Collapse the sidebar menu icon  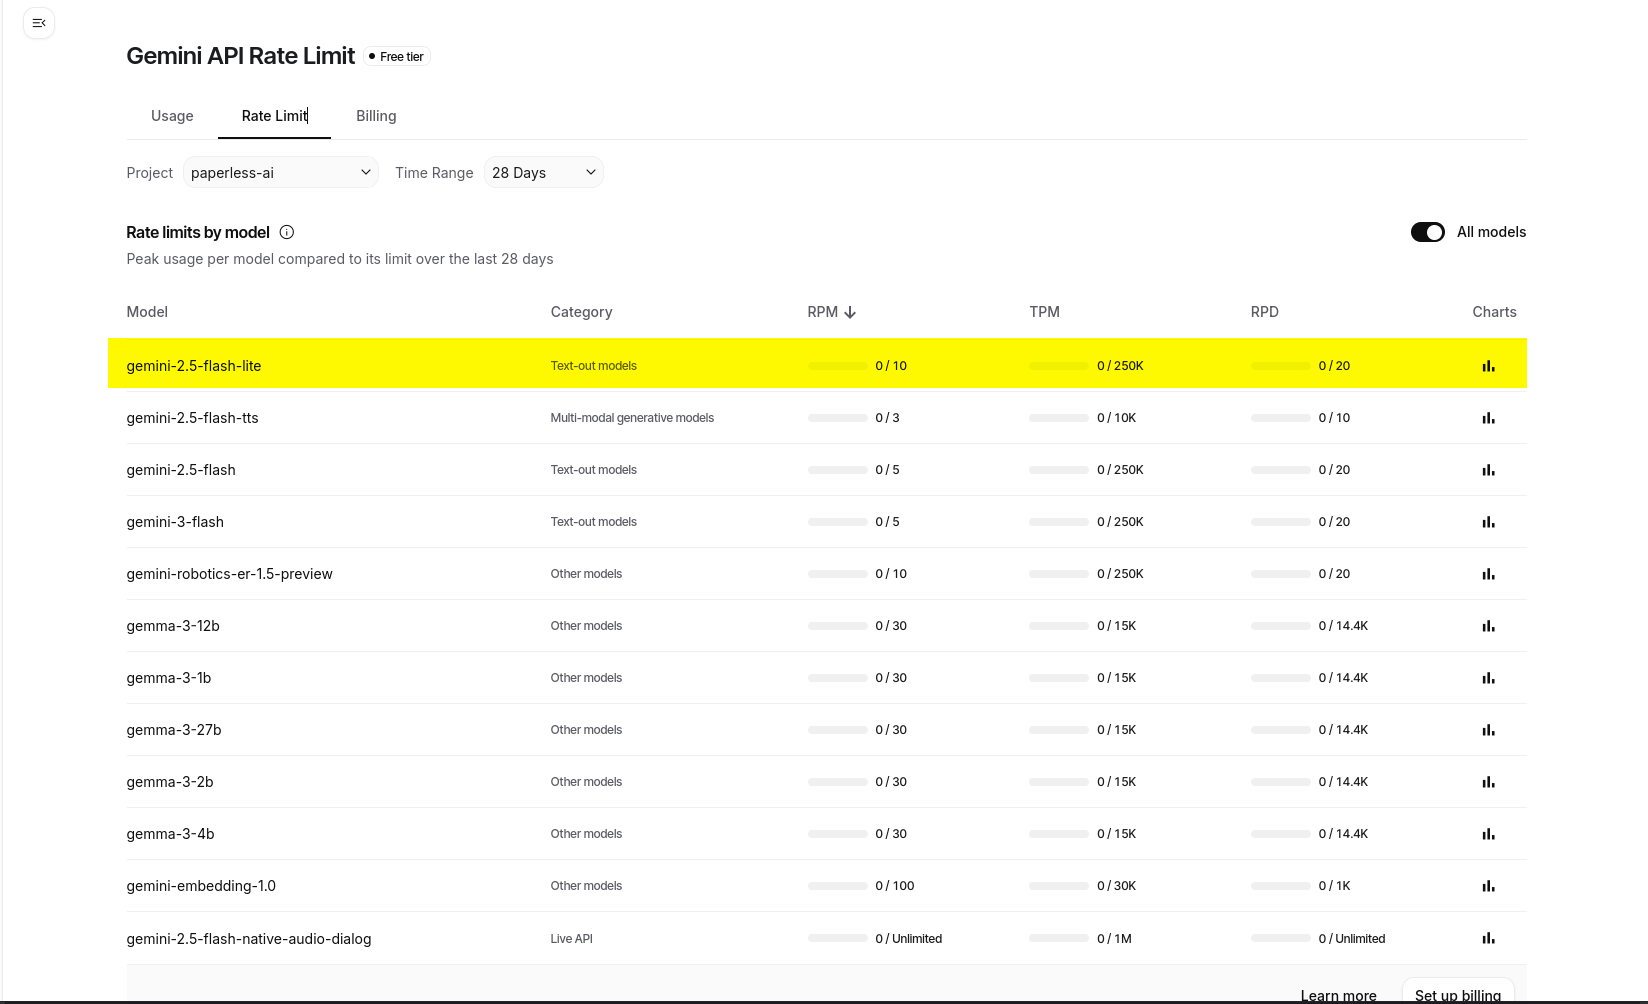point(39,23)
